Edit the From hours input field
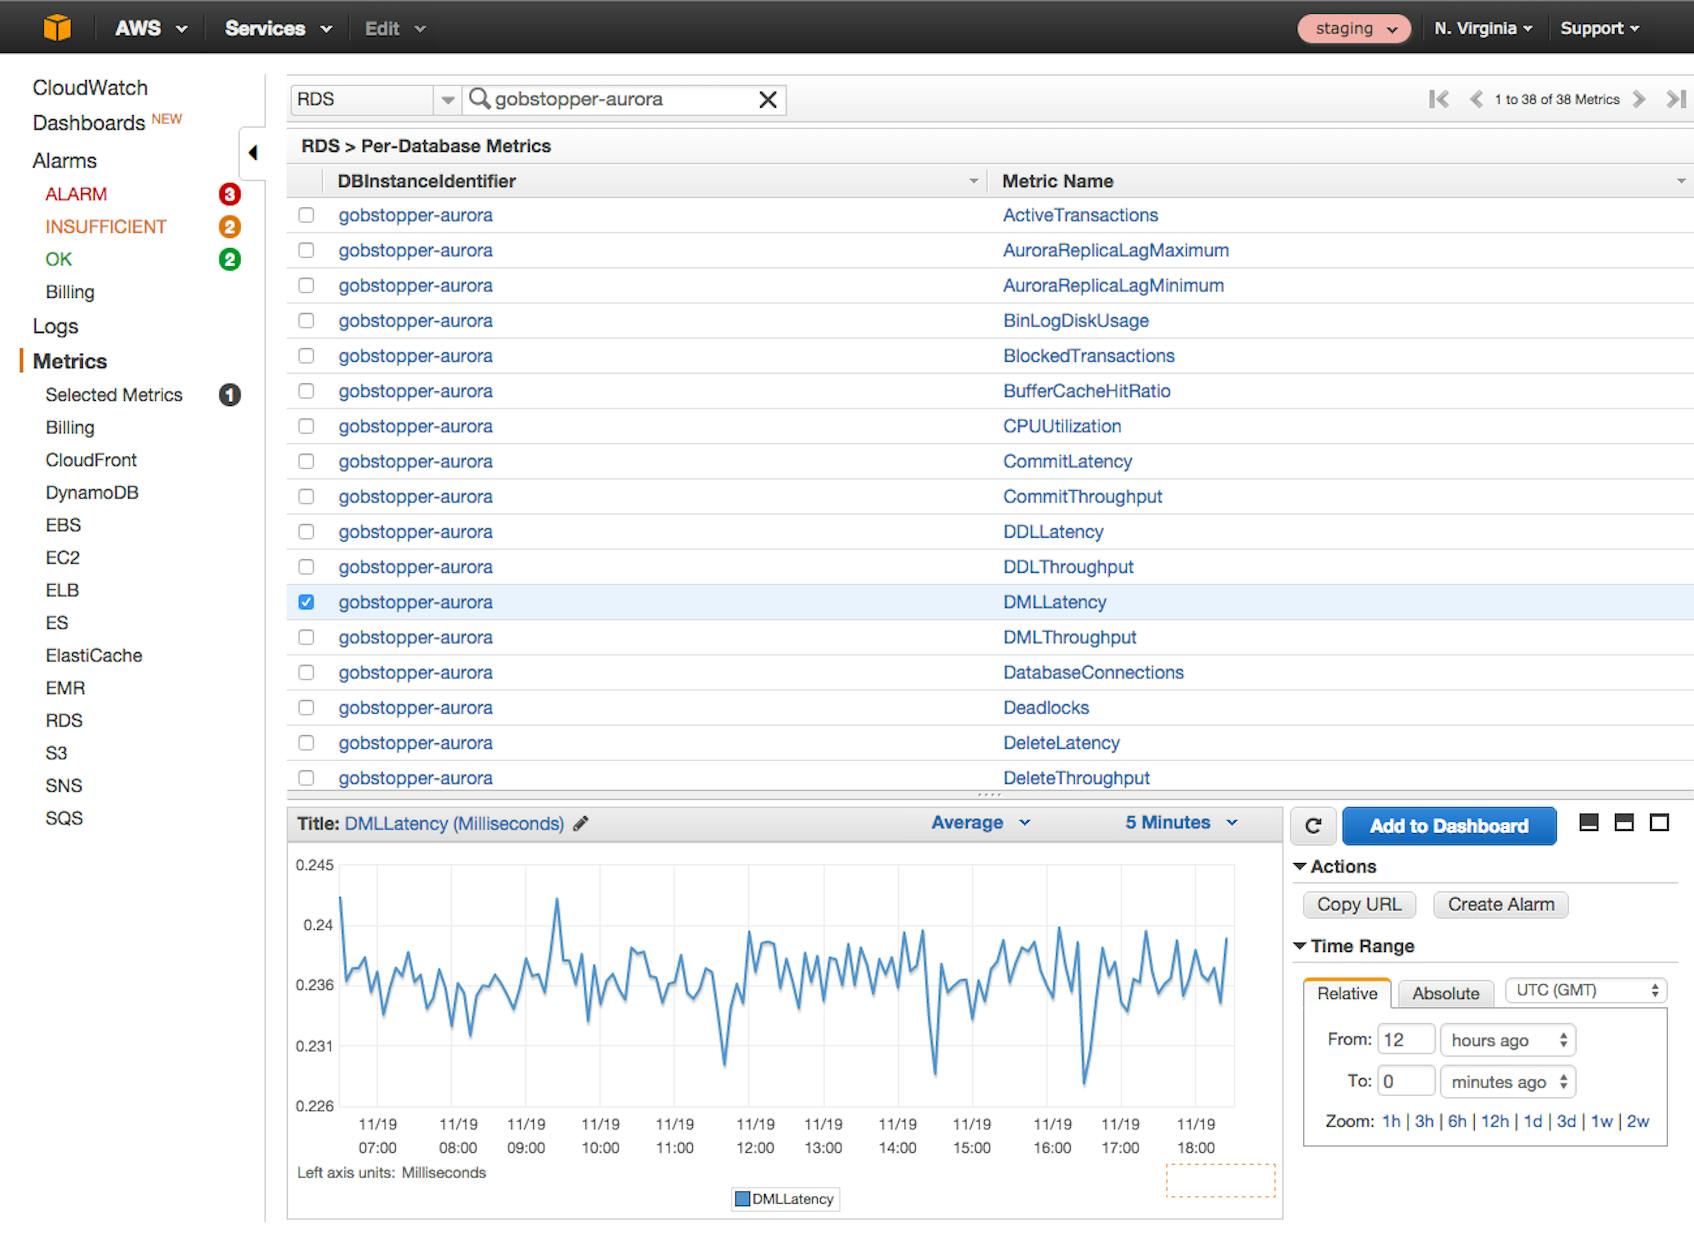 coord(1406,1040)
